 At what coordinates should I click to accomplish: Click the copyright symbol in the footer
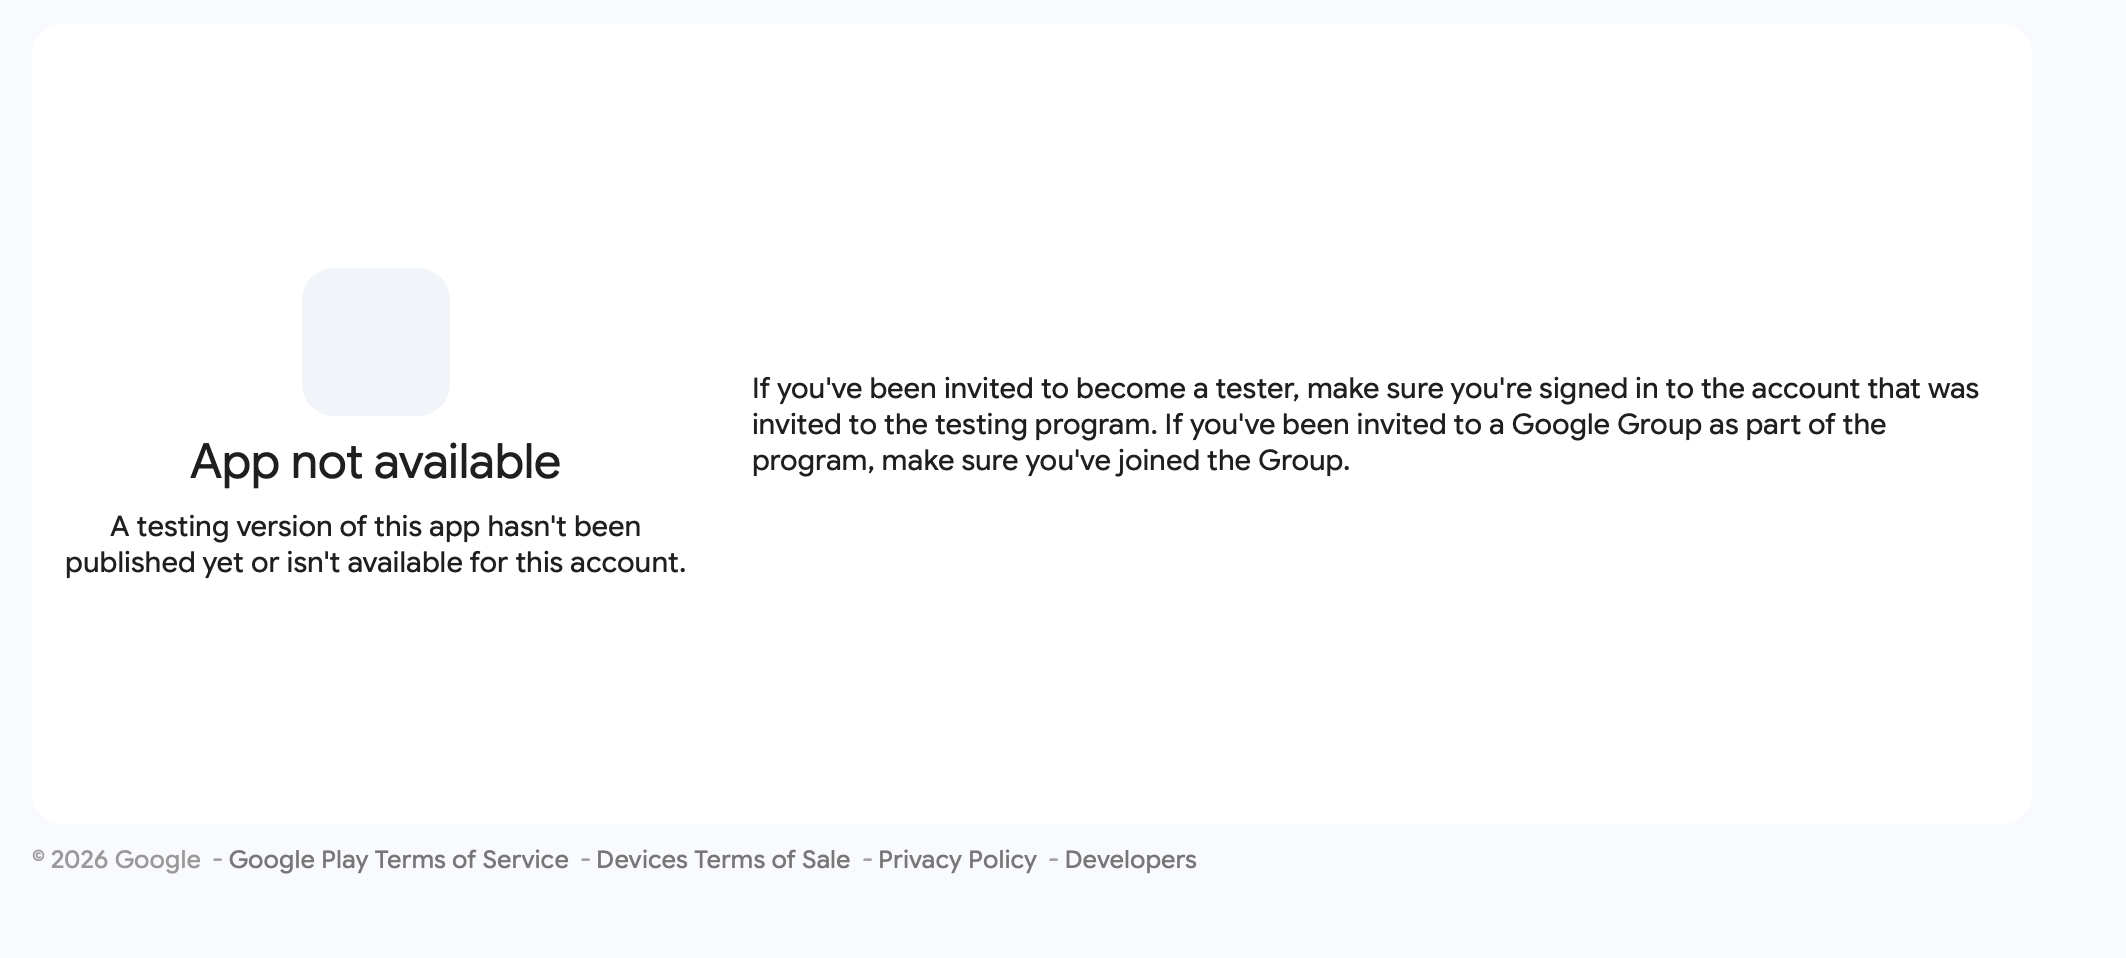(x=38, y=857)
